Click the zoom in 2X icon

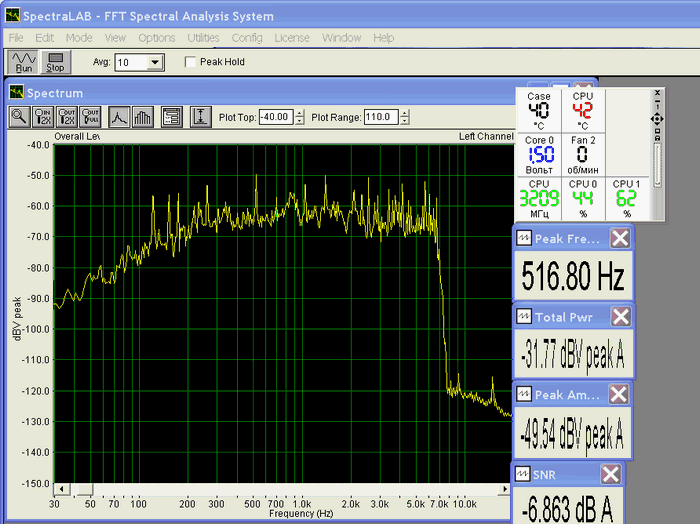(x=44, y=116)
